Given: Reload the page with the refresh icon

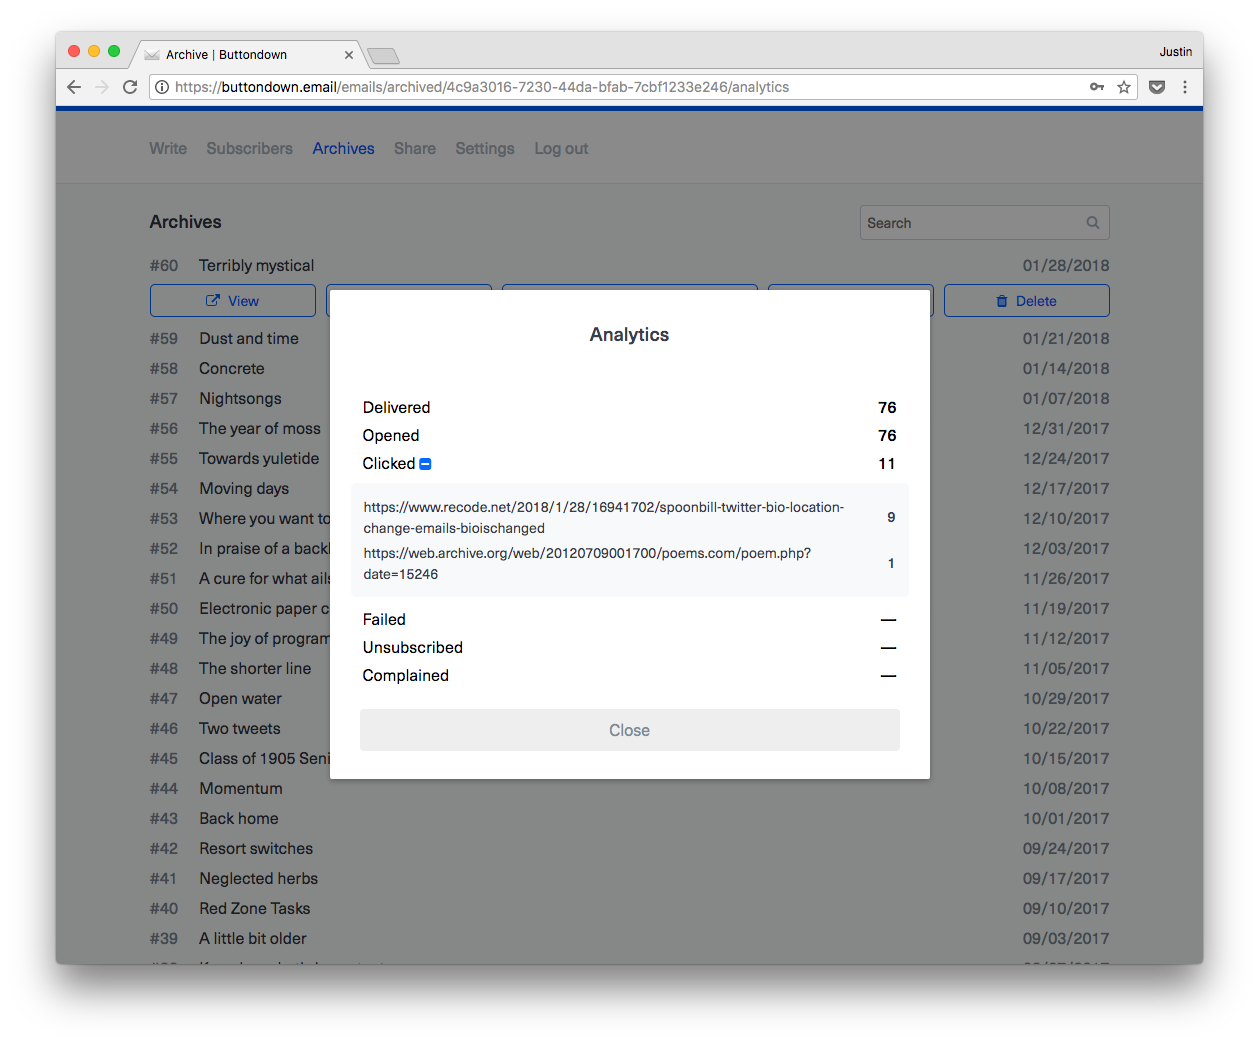Looking at the screenshot, I should click(130, 87).
